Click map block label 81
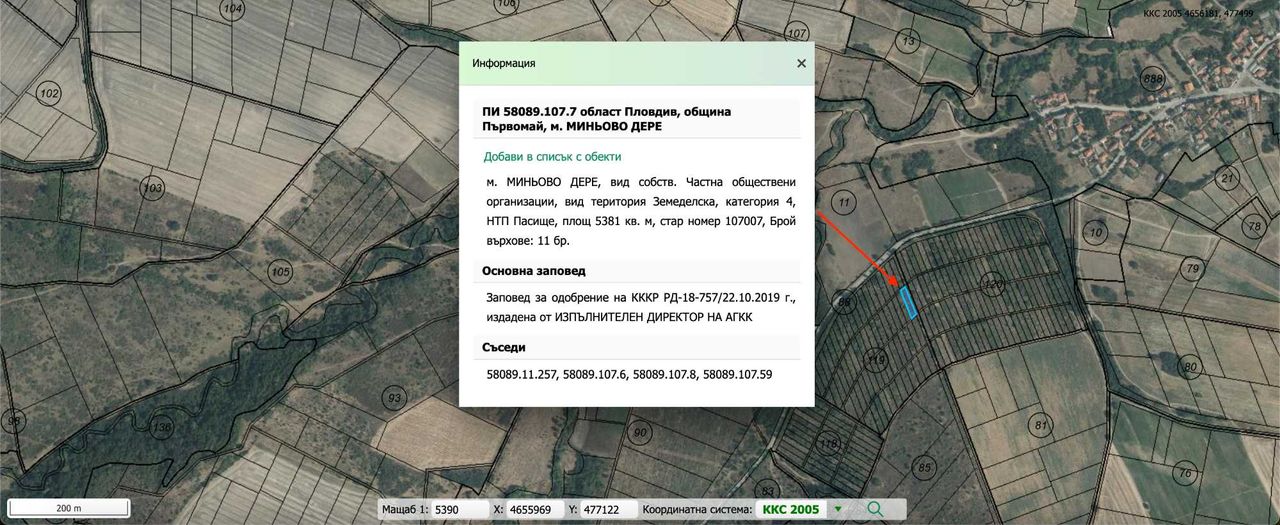 pos(1040,426)
